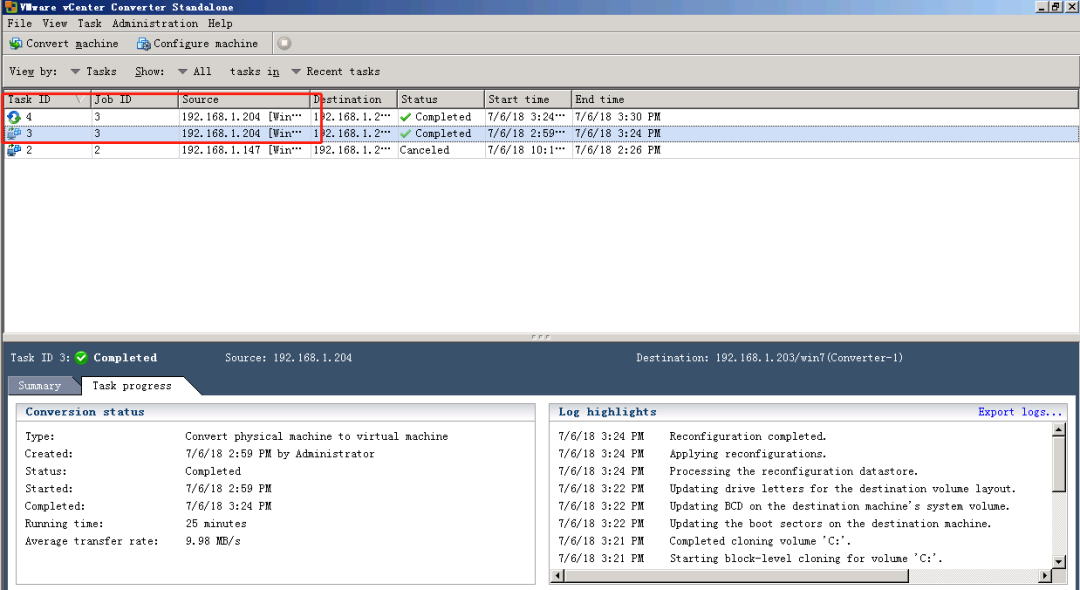Open the File menu
The height and width of the screenshot is (590, 1080).
point(19,23)
